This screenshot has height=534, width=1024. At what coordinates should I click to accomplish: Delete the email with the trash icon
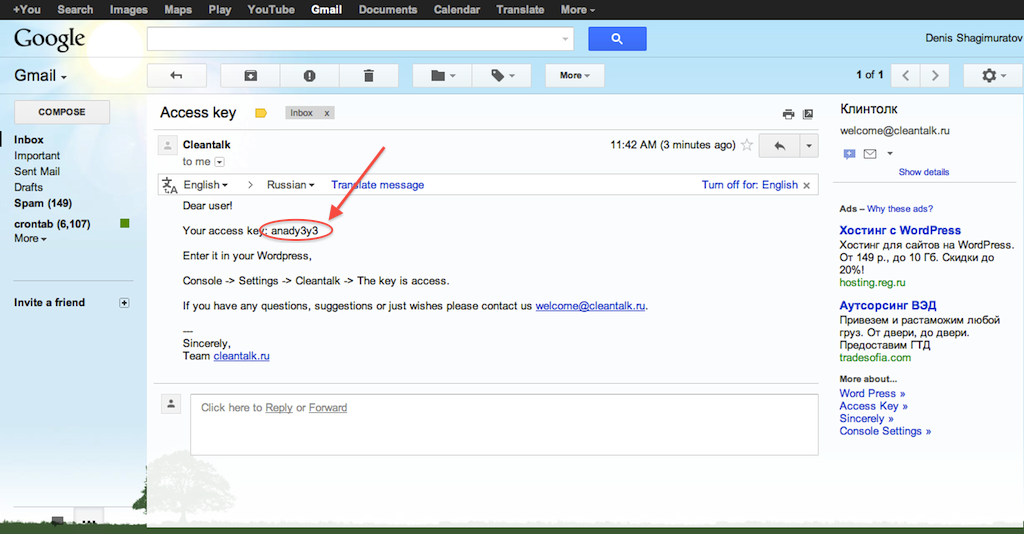[368, 75]
